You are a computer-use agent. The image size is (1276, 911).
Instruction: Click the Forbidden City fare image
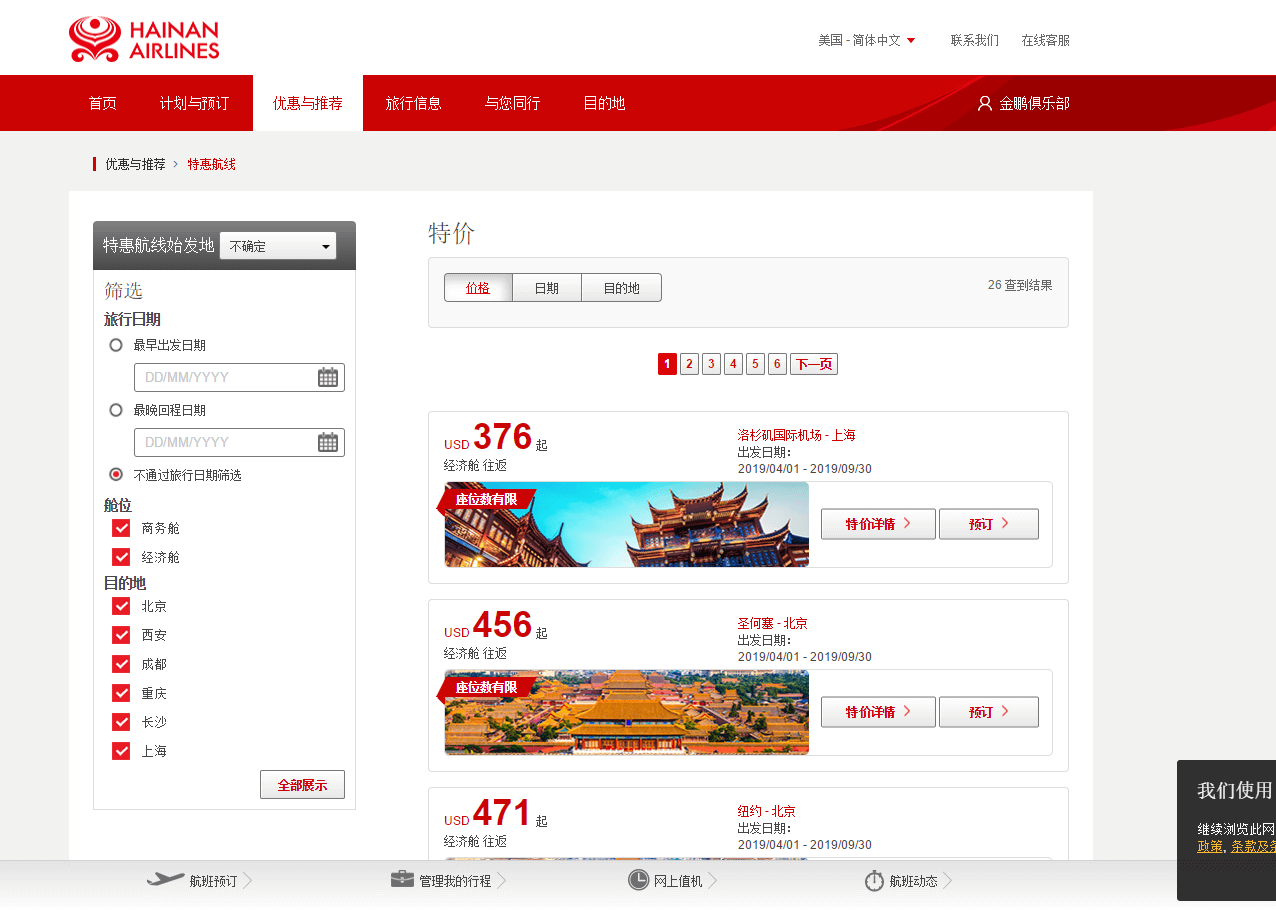click(x=627, y=713)
